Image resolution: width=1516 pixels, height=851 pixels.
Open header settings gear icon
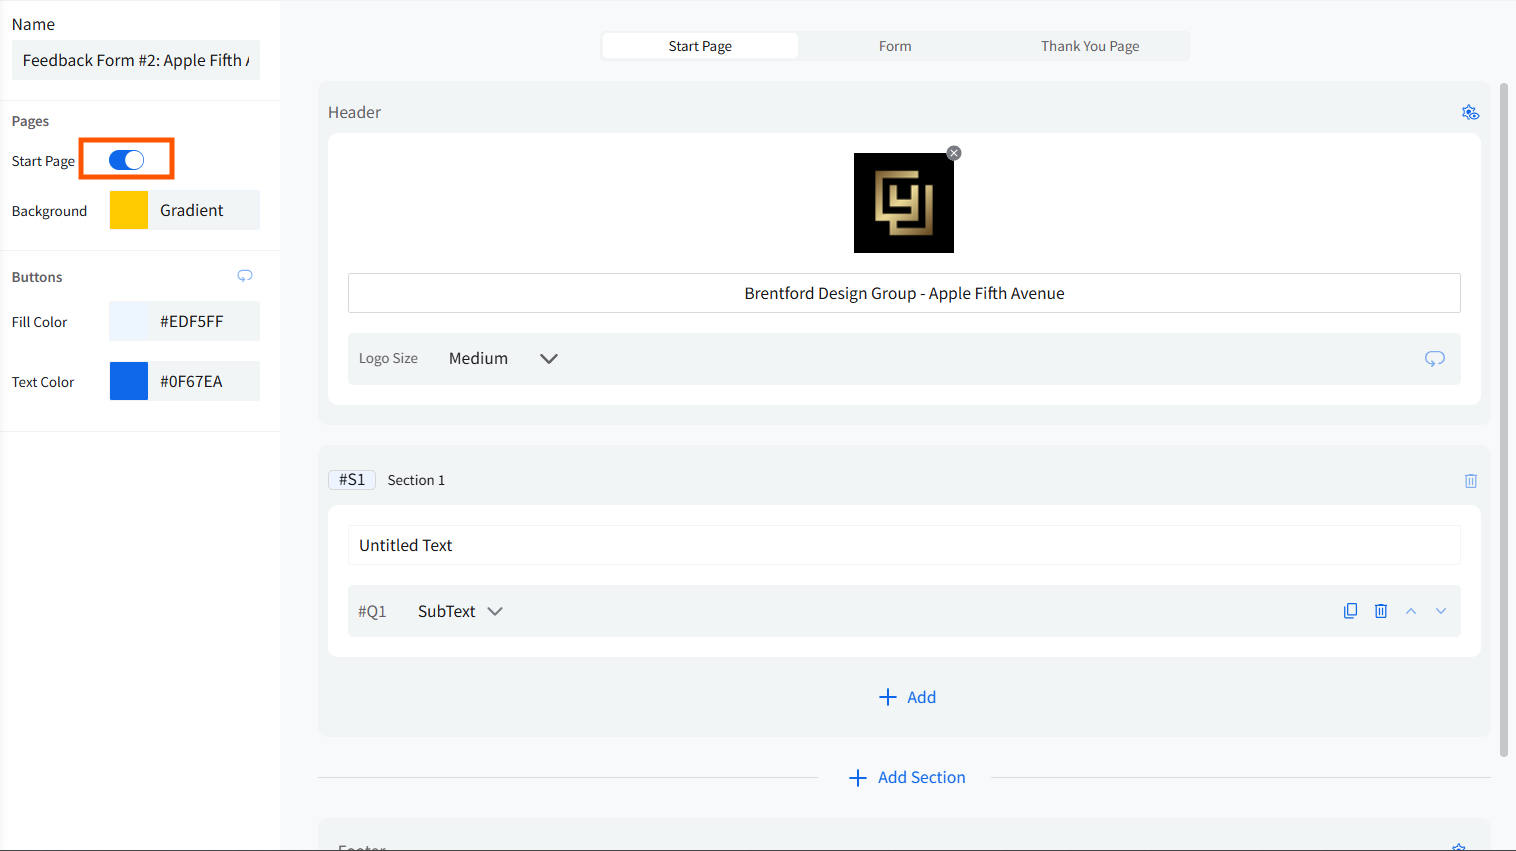point(1470,112)
